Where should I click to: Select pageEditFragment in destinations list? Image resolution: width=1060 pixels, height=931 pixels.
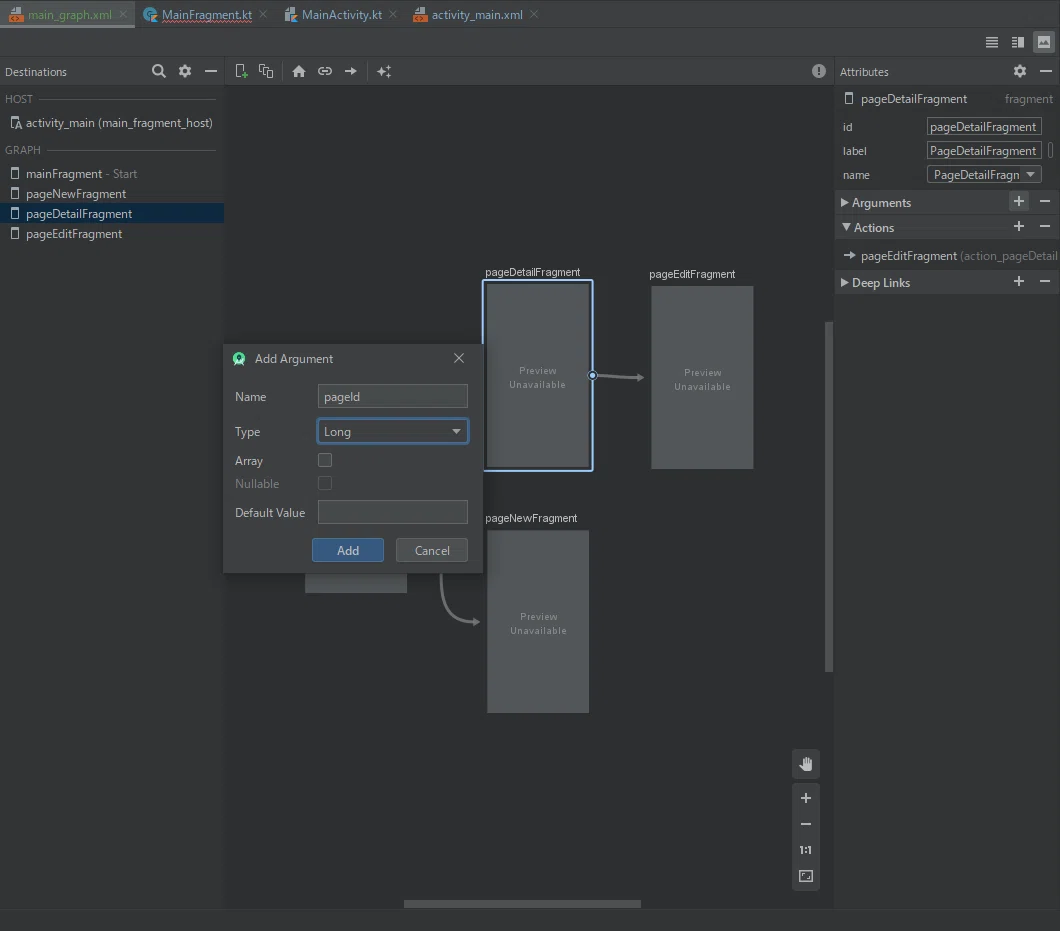point(112,234)
